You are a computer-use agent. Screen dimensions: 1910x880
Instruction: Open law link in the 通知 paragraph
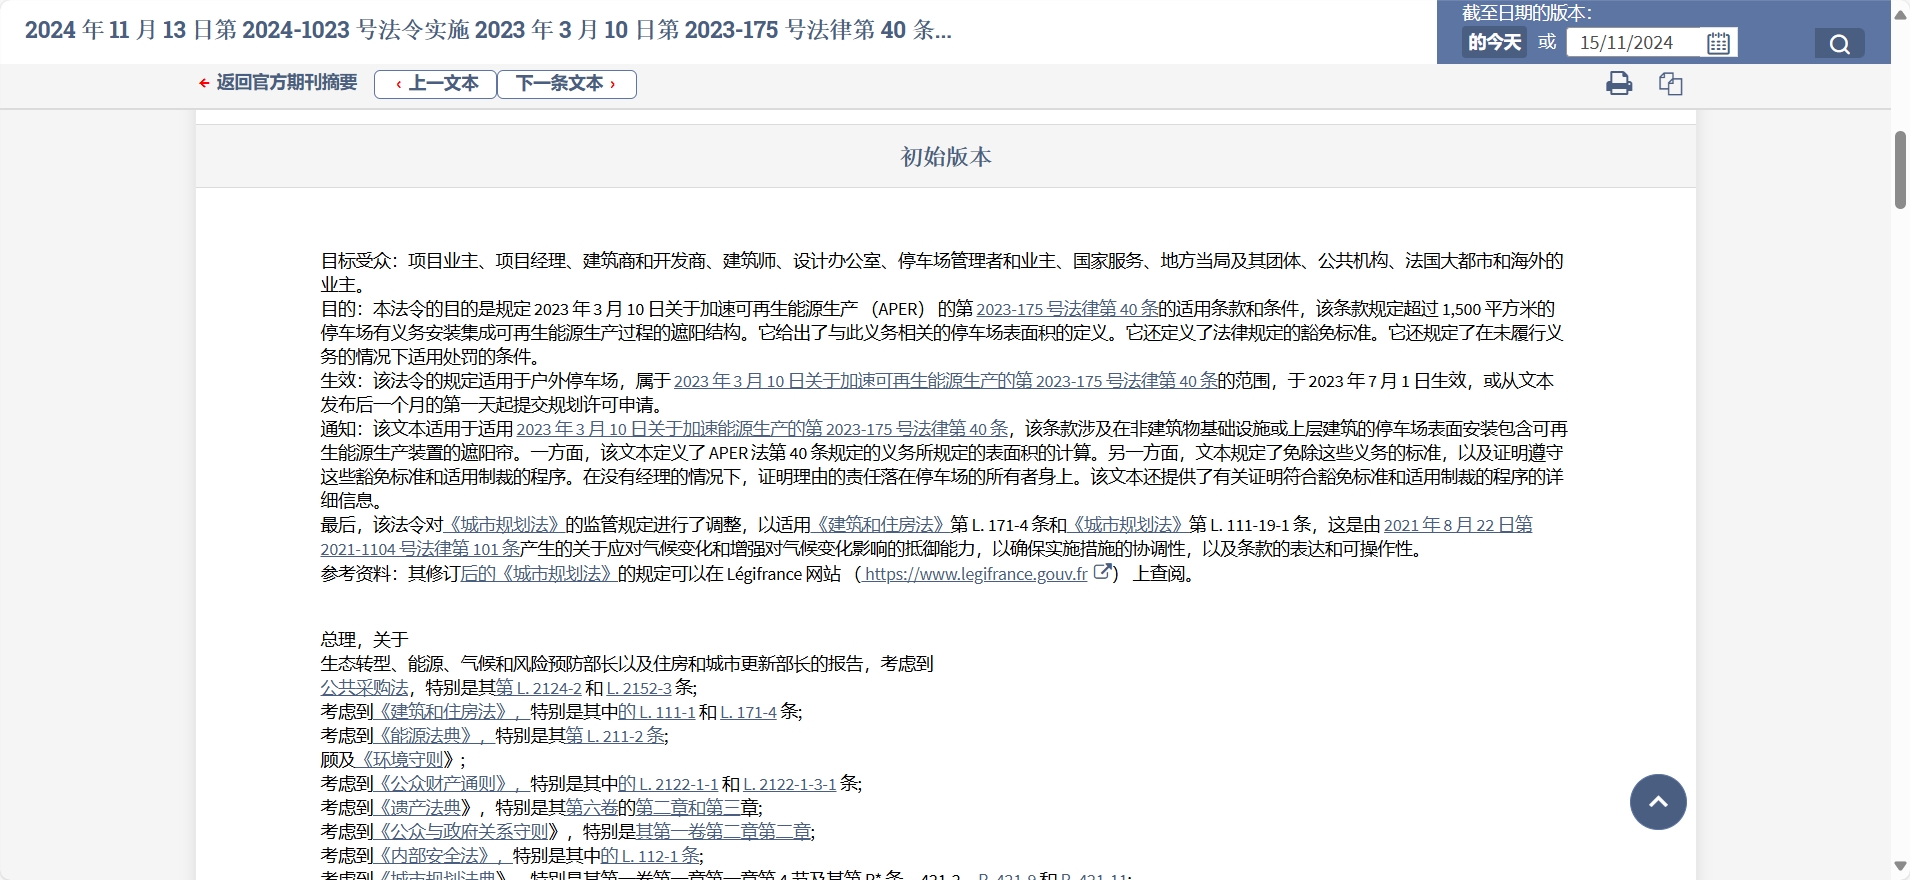(762, 429)
